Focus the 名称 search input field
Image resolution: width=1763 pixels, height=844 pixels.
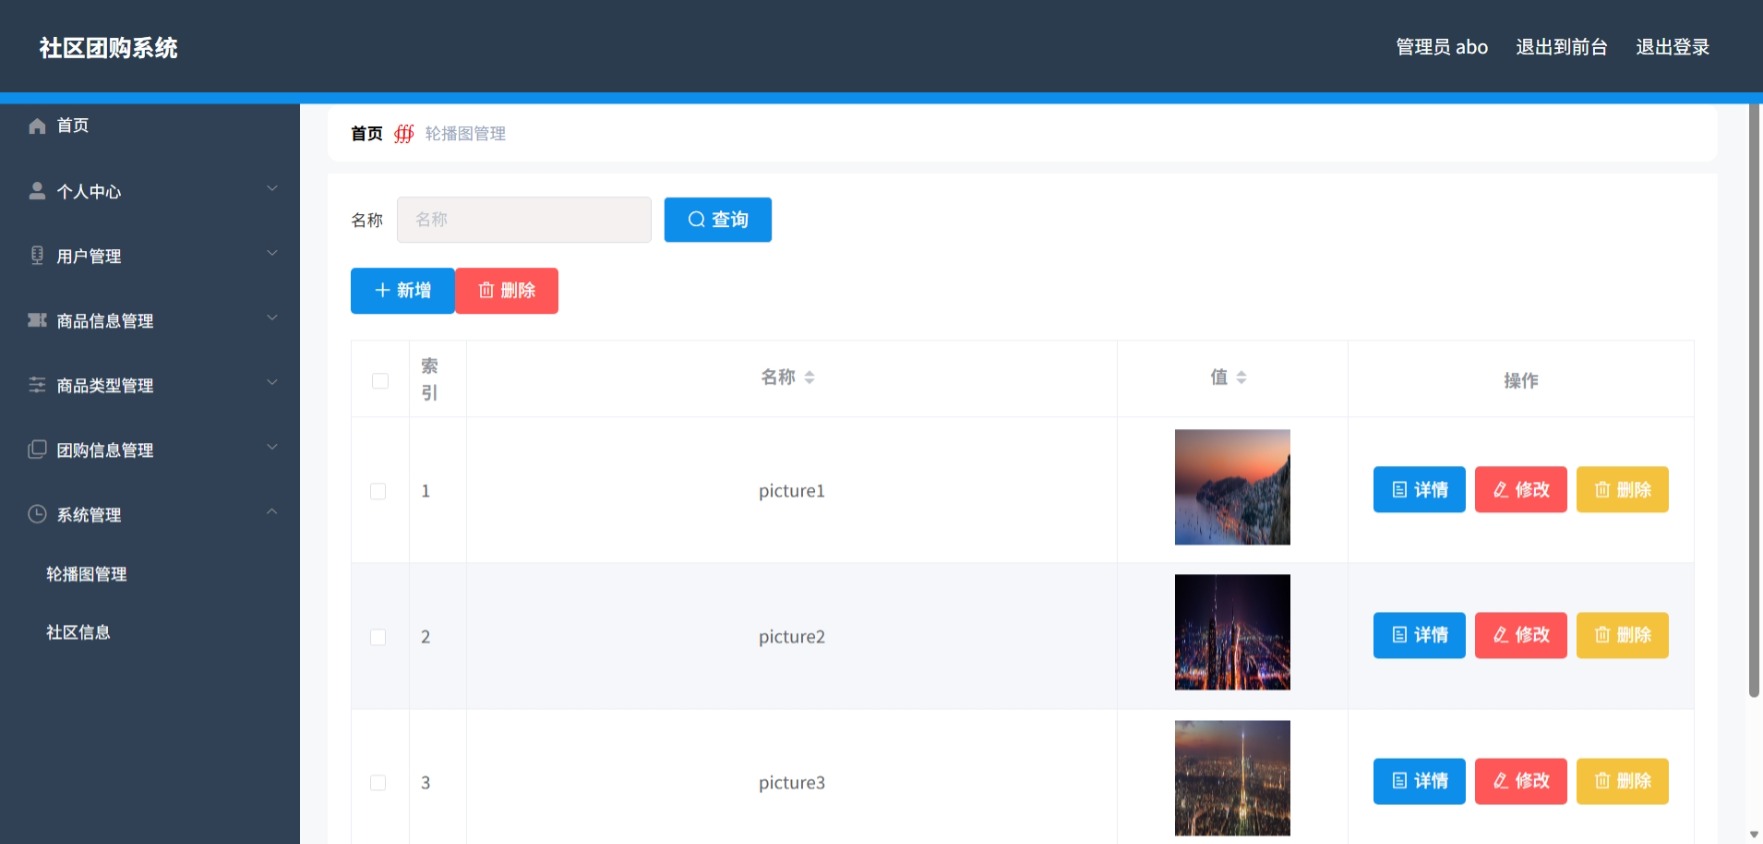[524, 219]
